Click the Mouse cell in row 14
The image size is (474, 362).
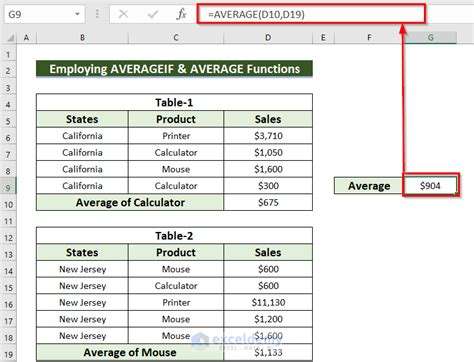click(x=176, y=269)
